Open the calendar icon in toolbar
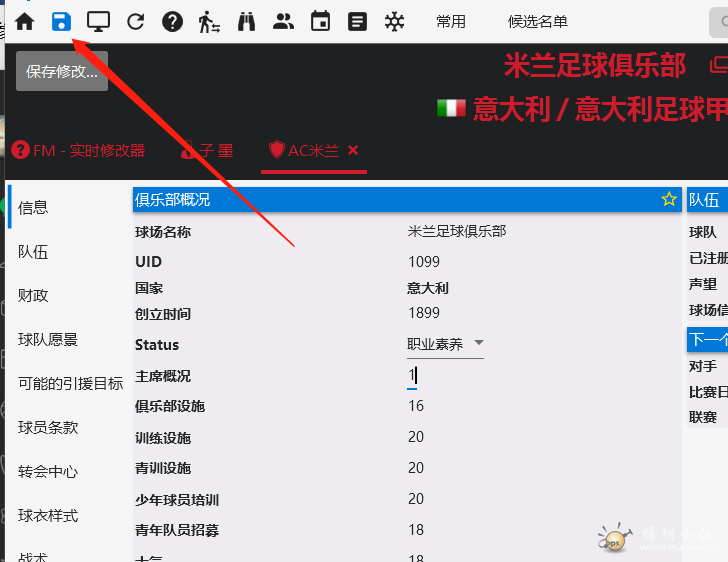Image resolution: width=728 pixels, height=562 pixels. click(320, 21)
